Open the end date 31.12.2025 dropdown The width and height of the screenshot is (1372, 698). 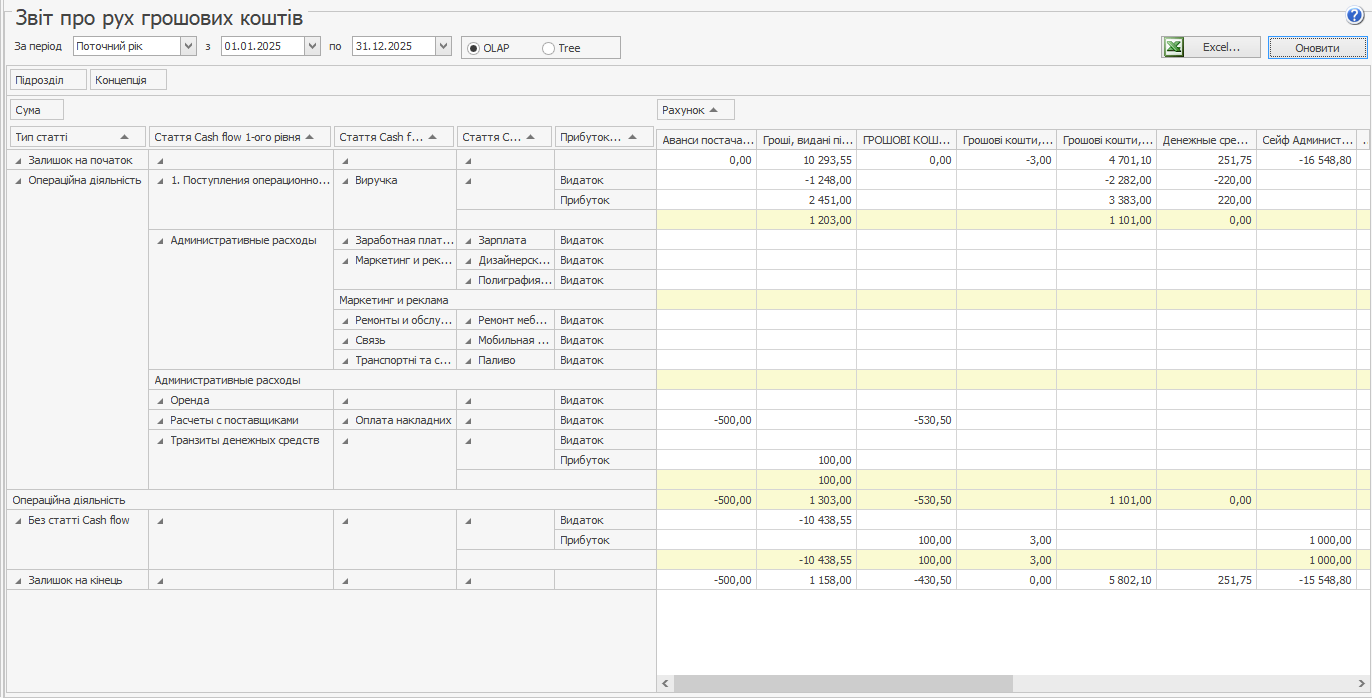443,46
